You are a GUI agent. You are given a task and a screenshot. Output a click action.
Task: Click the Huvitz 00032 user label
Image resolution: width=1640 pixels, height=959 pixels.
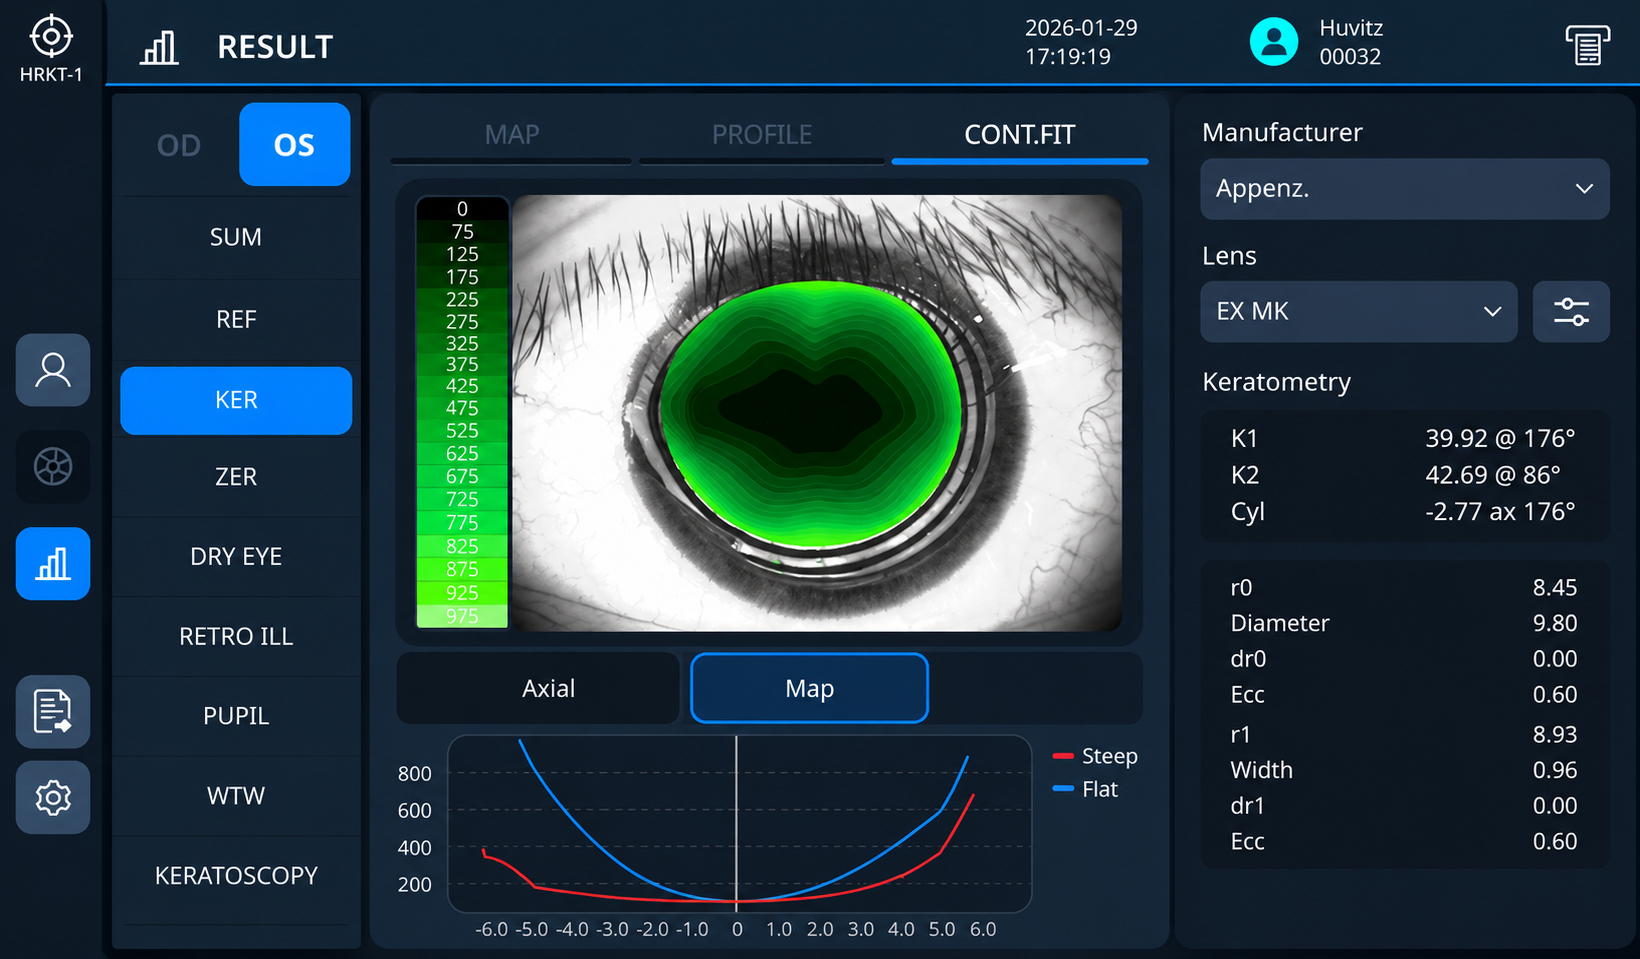point(1351,42)
